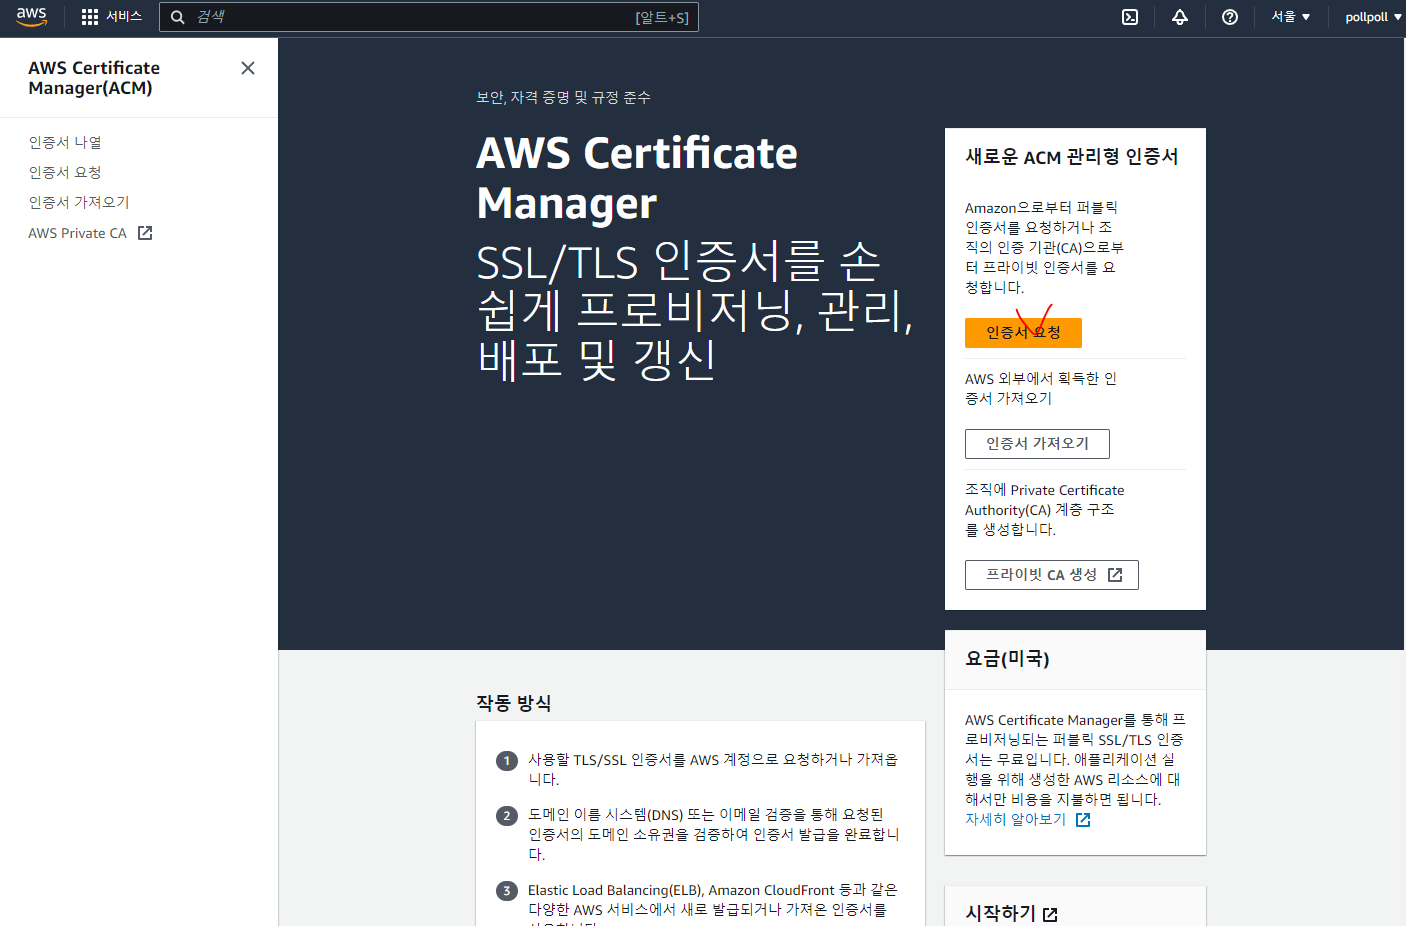Open the AWS home logo
This screenshot has width=1406, height=926.
tap(32, 17)
